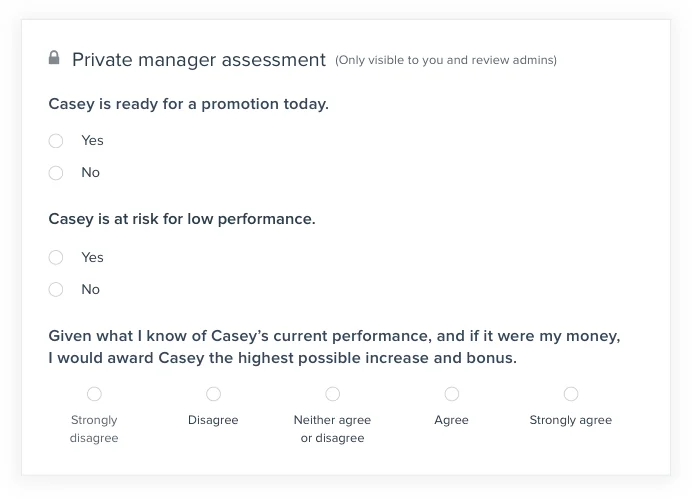Select Yes for ready for promotion

(56, 141)
